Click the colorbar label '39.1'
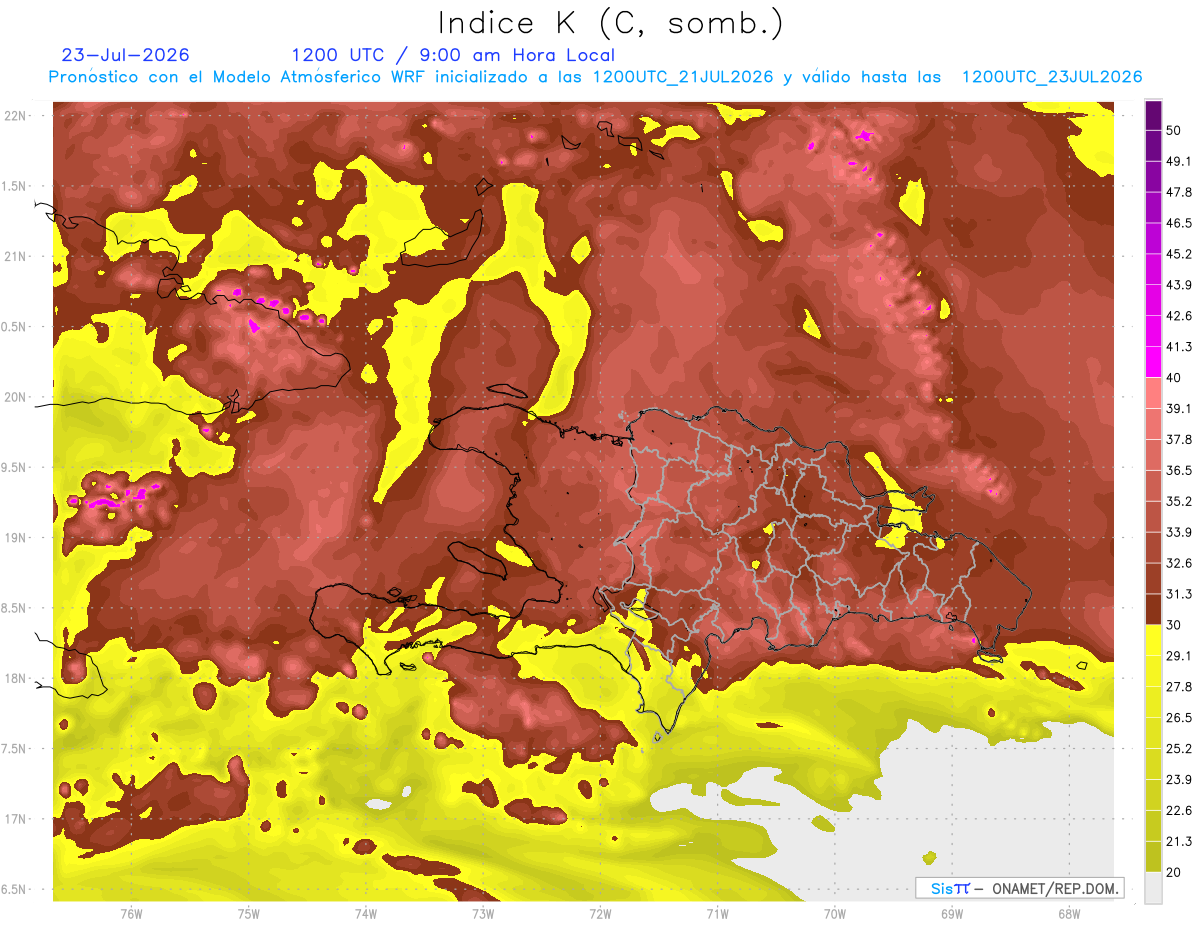 (1179, 408)
